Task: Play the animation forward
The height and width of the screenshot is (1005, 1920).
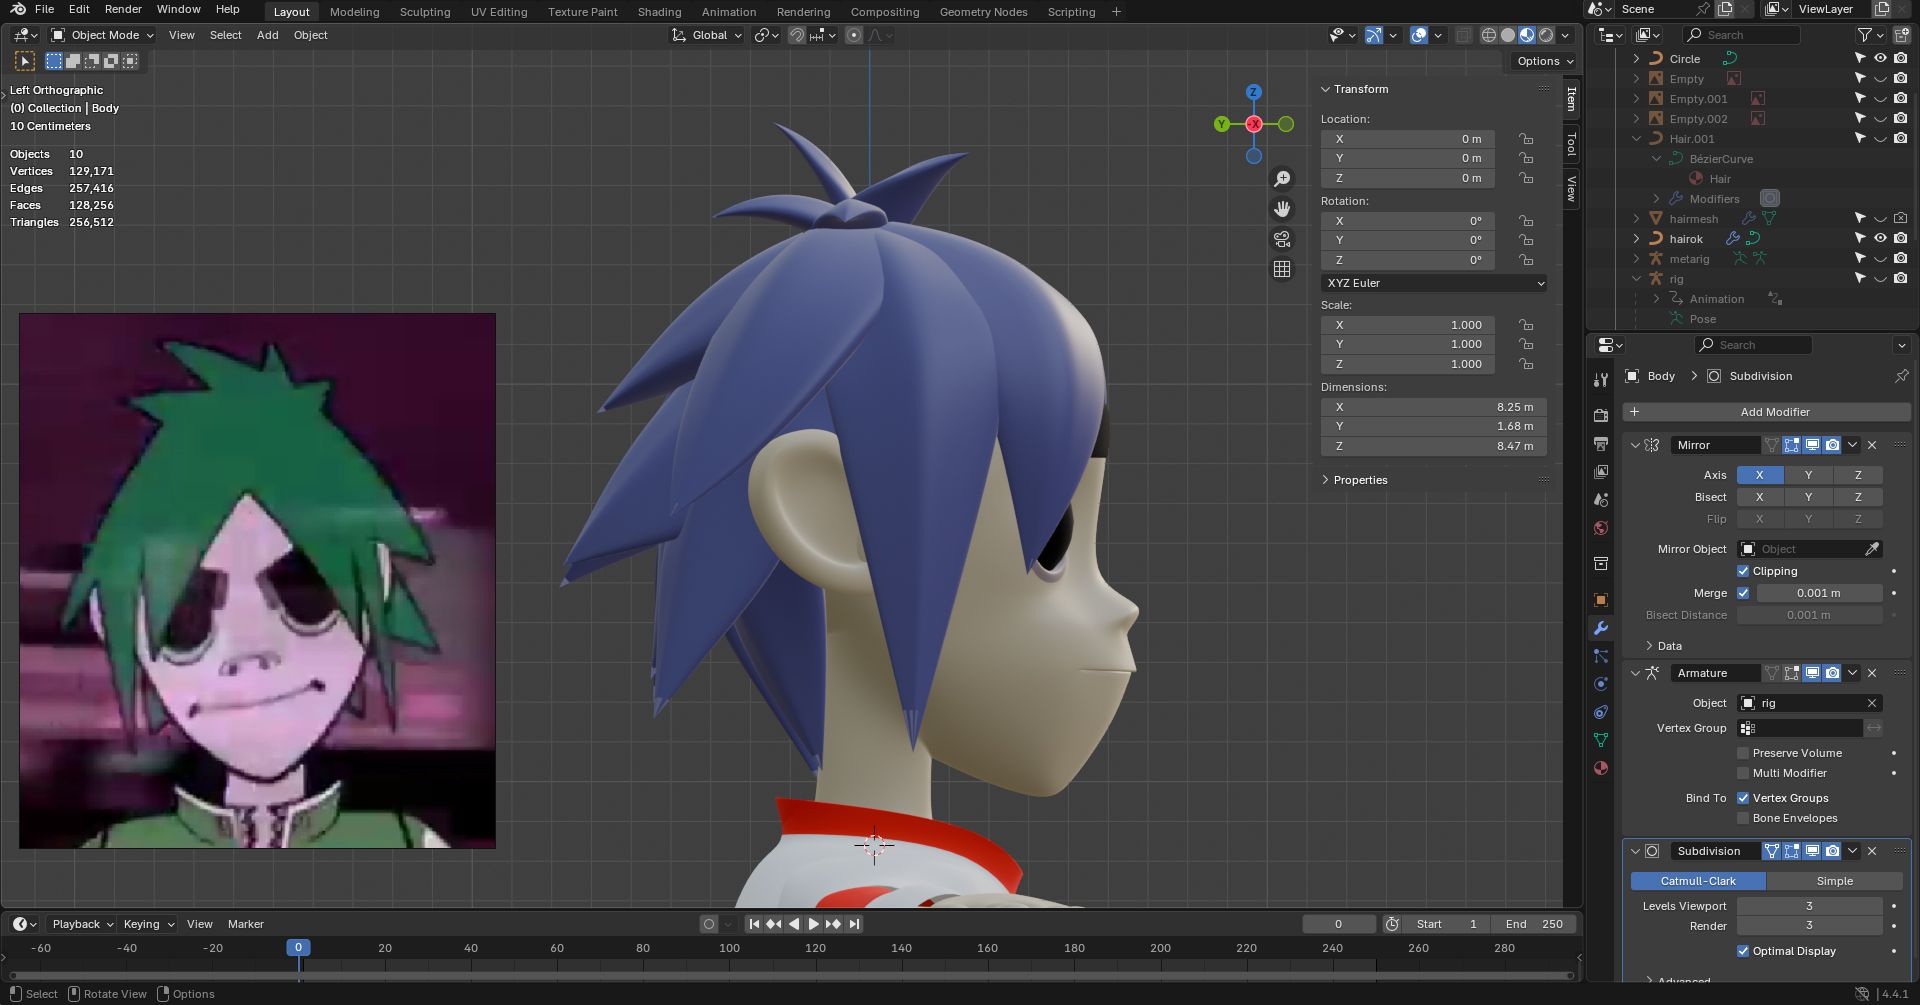Action: tap(813, 924)
